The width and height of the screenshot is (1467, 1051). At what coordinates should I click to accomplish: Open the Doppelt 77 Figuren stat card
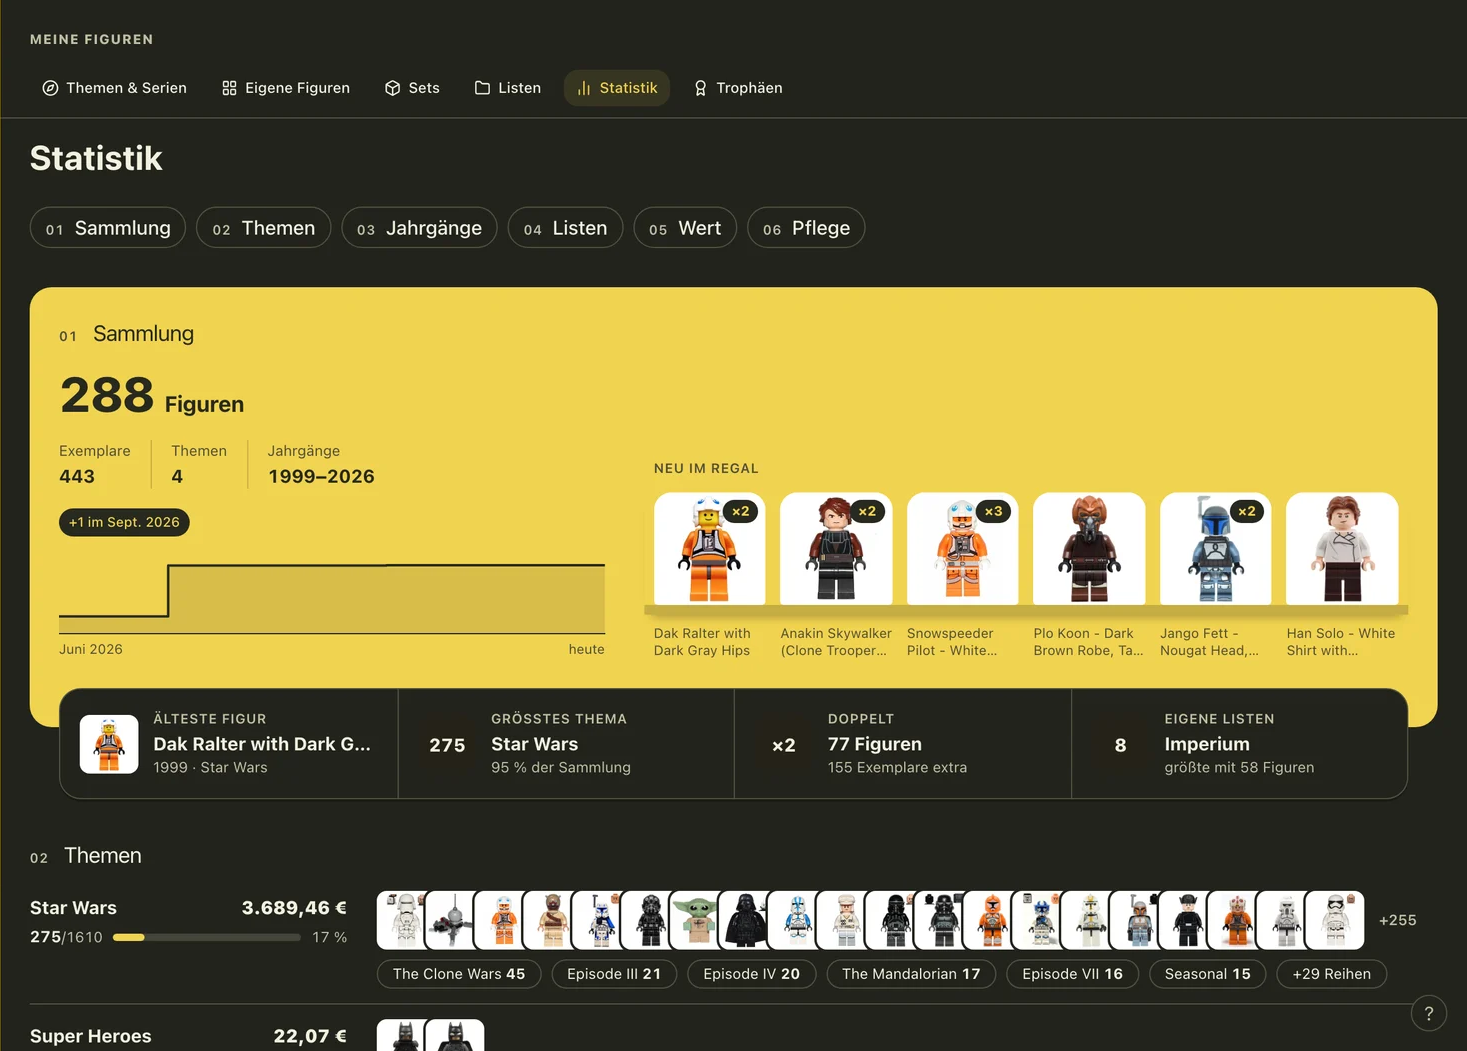click(903, 743)
